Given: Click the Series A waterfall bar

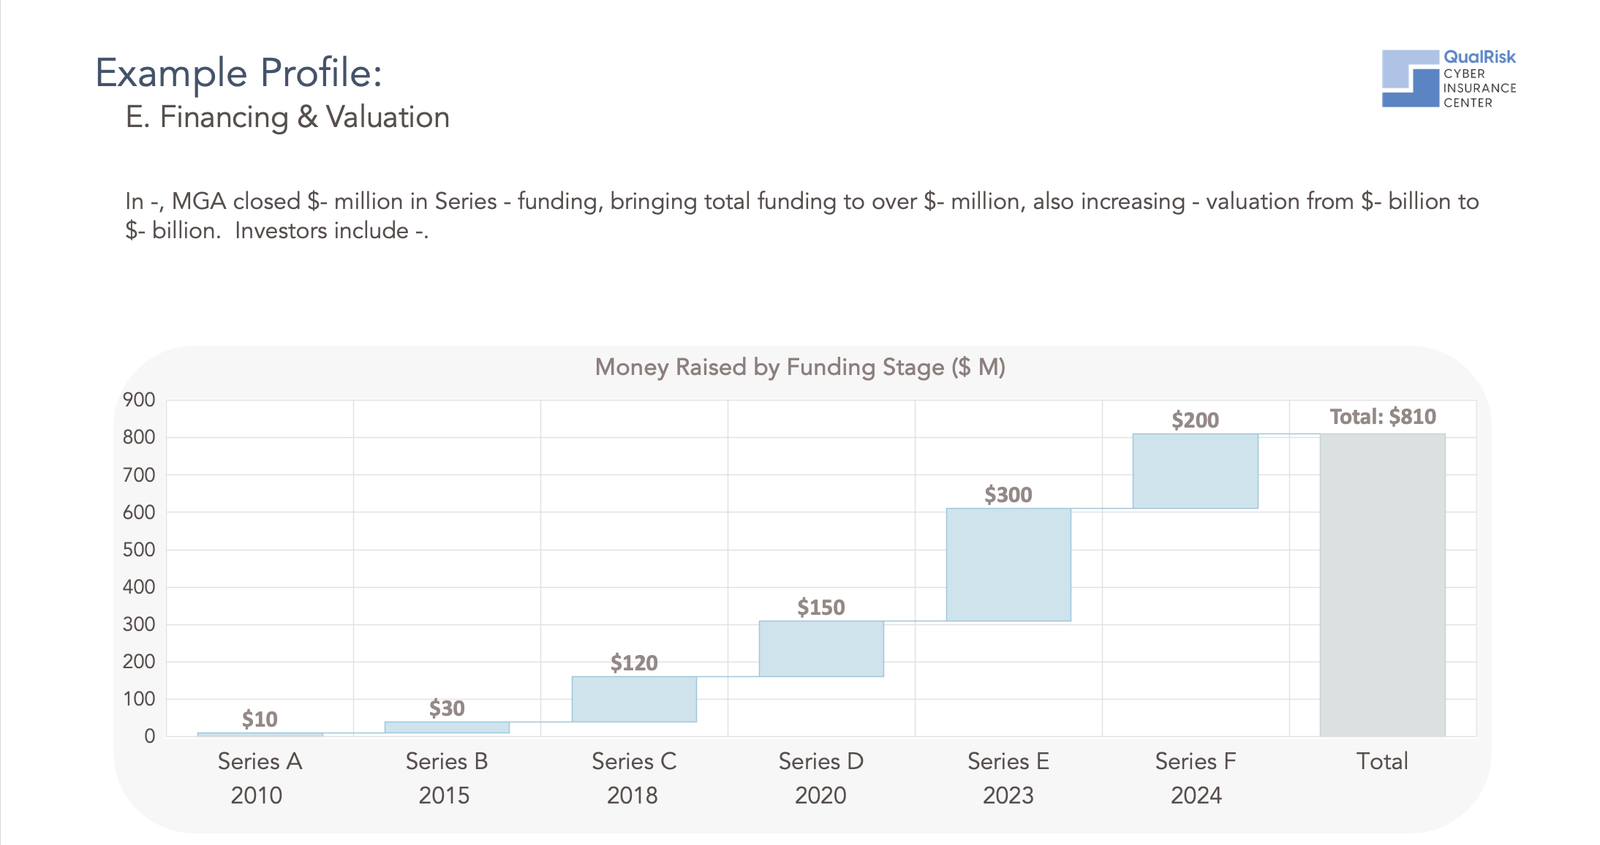Looking at the screenshot, I should (260, 734).
